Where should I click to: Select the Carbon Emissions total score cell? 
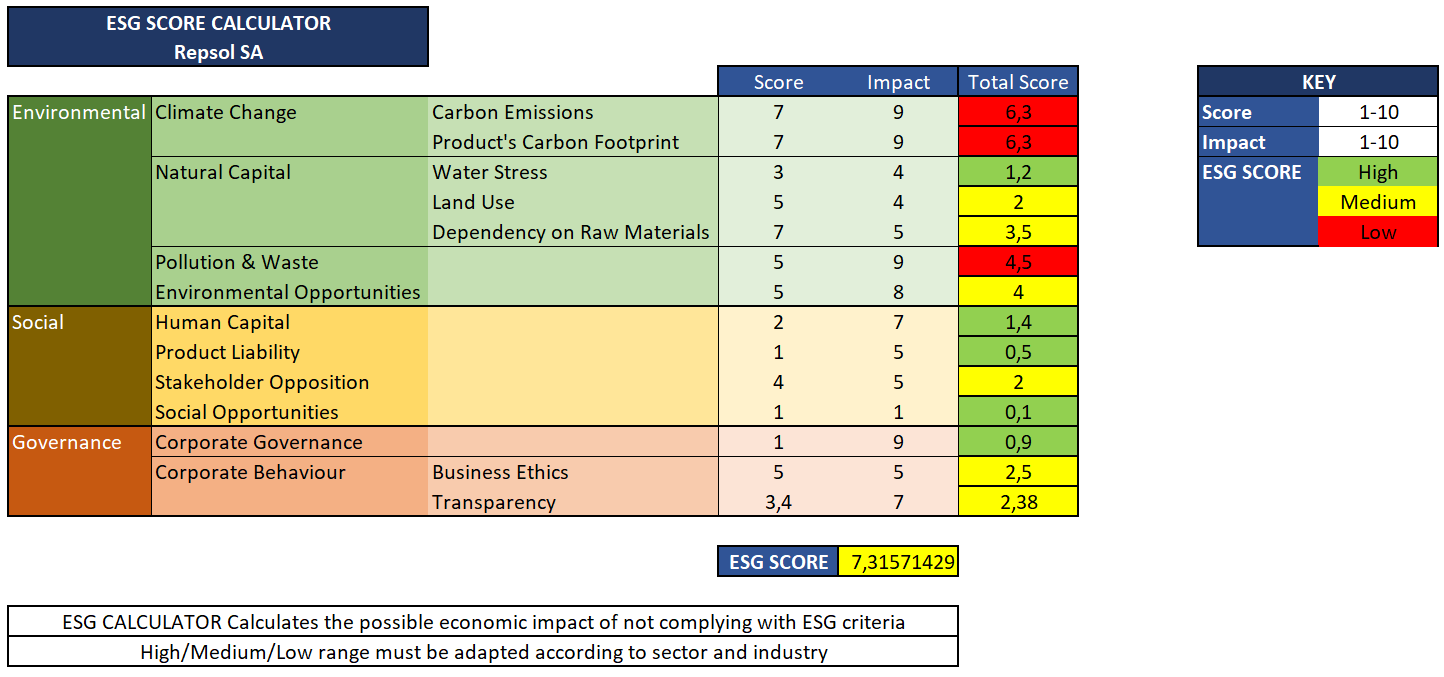pos(1017,112)
